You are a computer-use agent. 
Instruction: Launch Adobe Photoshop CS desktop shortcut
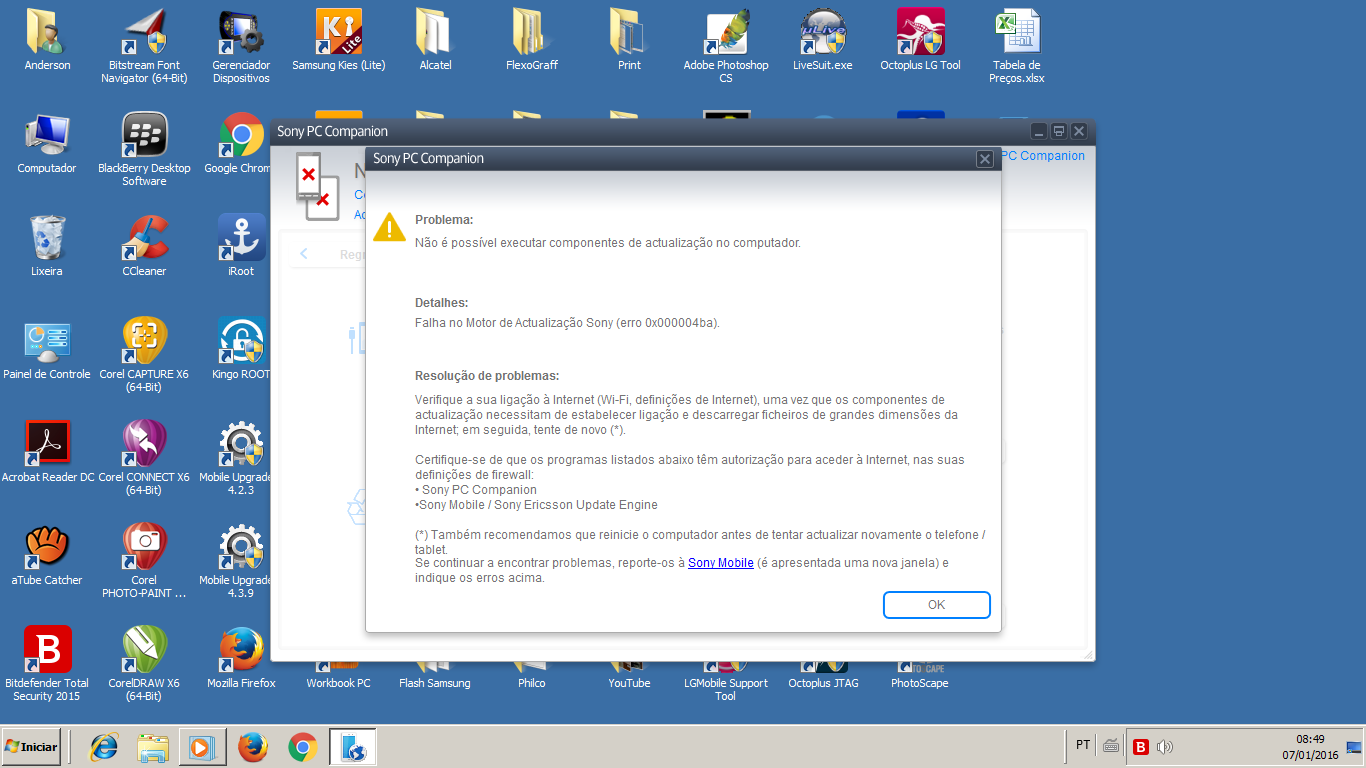click(726, 47)
